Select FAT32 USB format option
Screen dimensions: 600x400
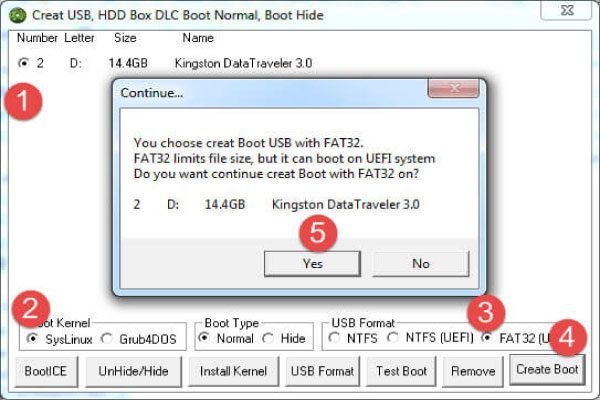click(487, 338)
